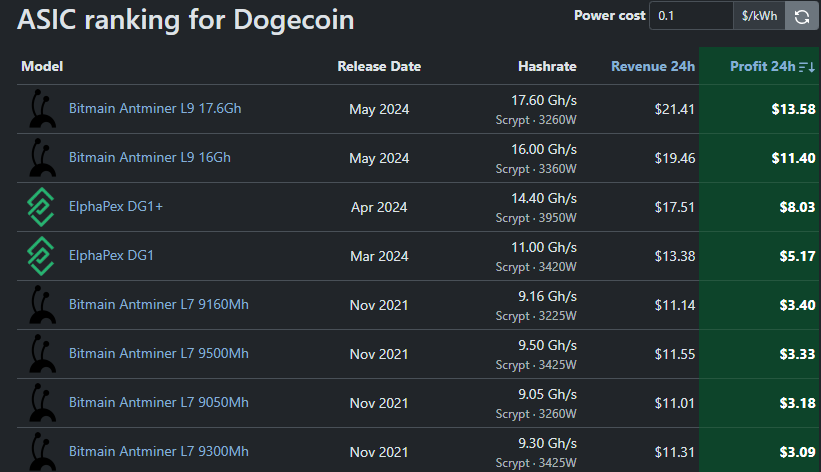
Task: Click the $11.01 revenue value
Action: (674, 403)
